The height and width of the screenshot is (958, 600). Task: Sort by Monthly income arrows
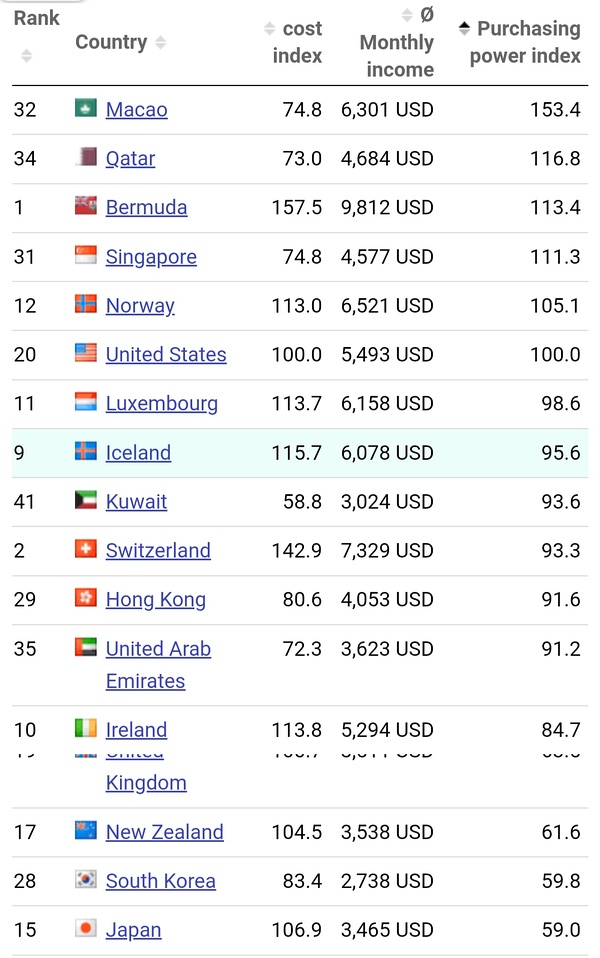pos(407,15)
